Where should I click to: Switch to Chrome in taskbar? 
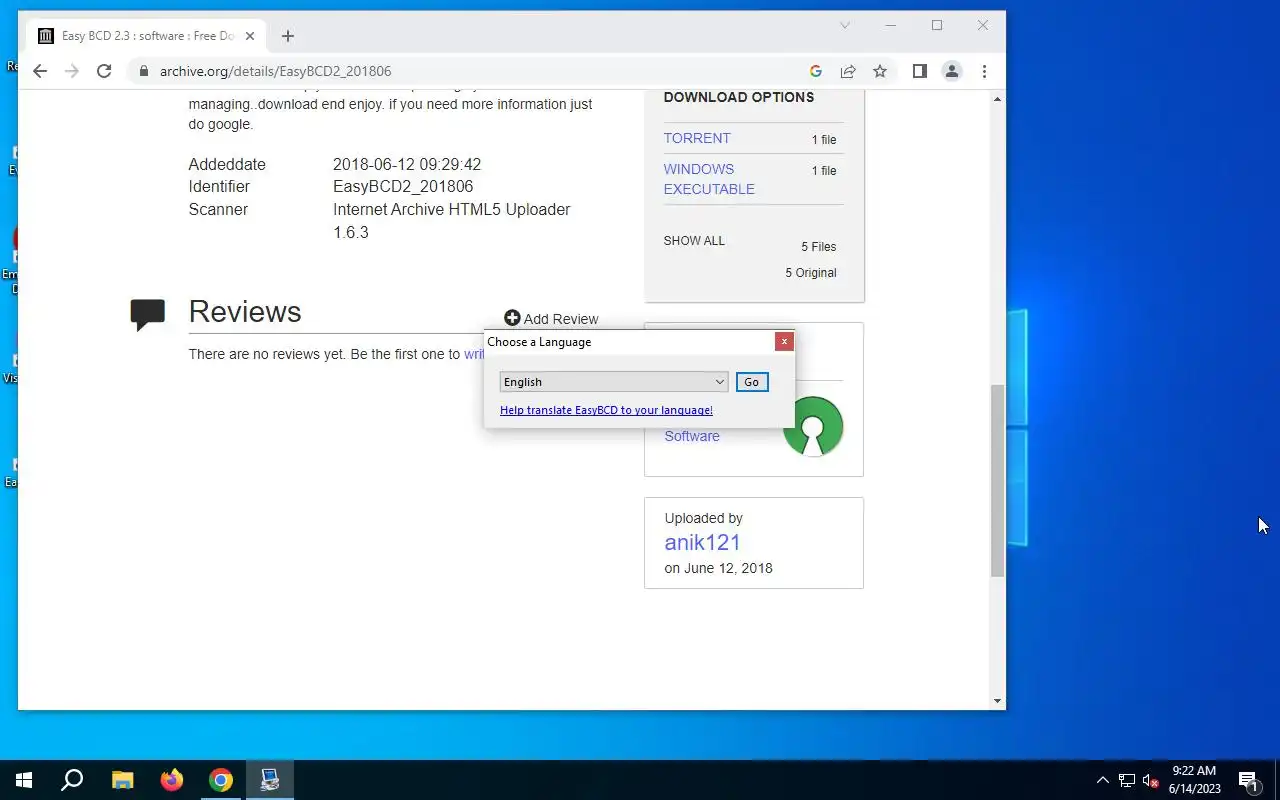[221, 780]
